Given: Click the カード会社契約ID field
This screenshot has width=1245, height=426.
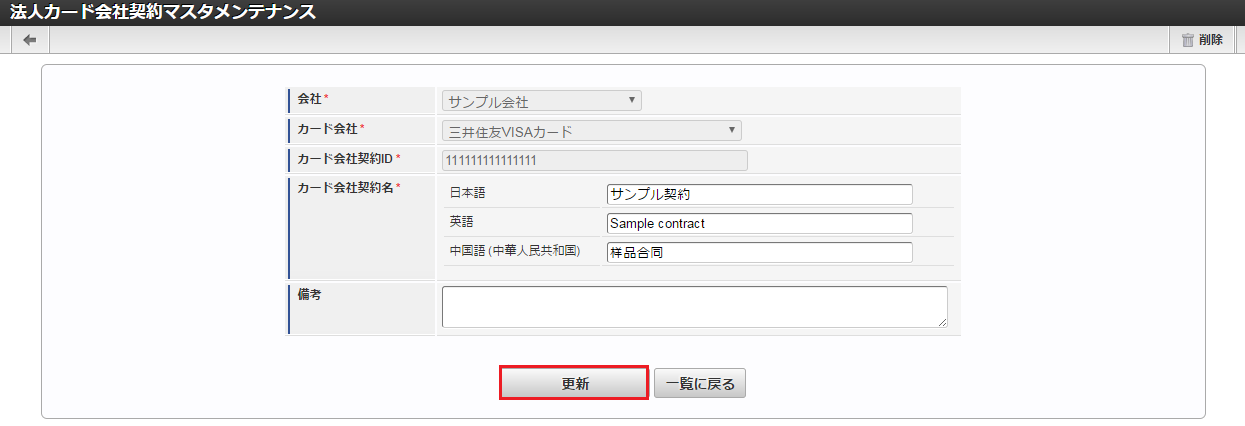Looking at the screenshot, I should click(x=595, y=160).
